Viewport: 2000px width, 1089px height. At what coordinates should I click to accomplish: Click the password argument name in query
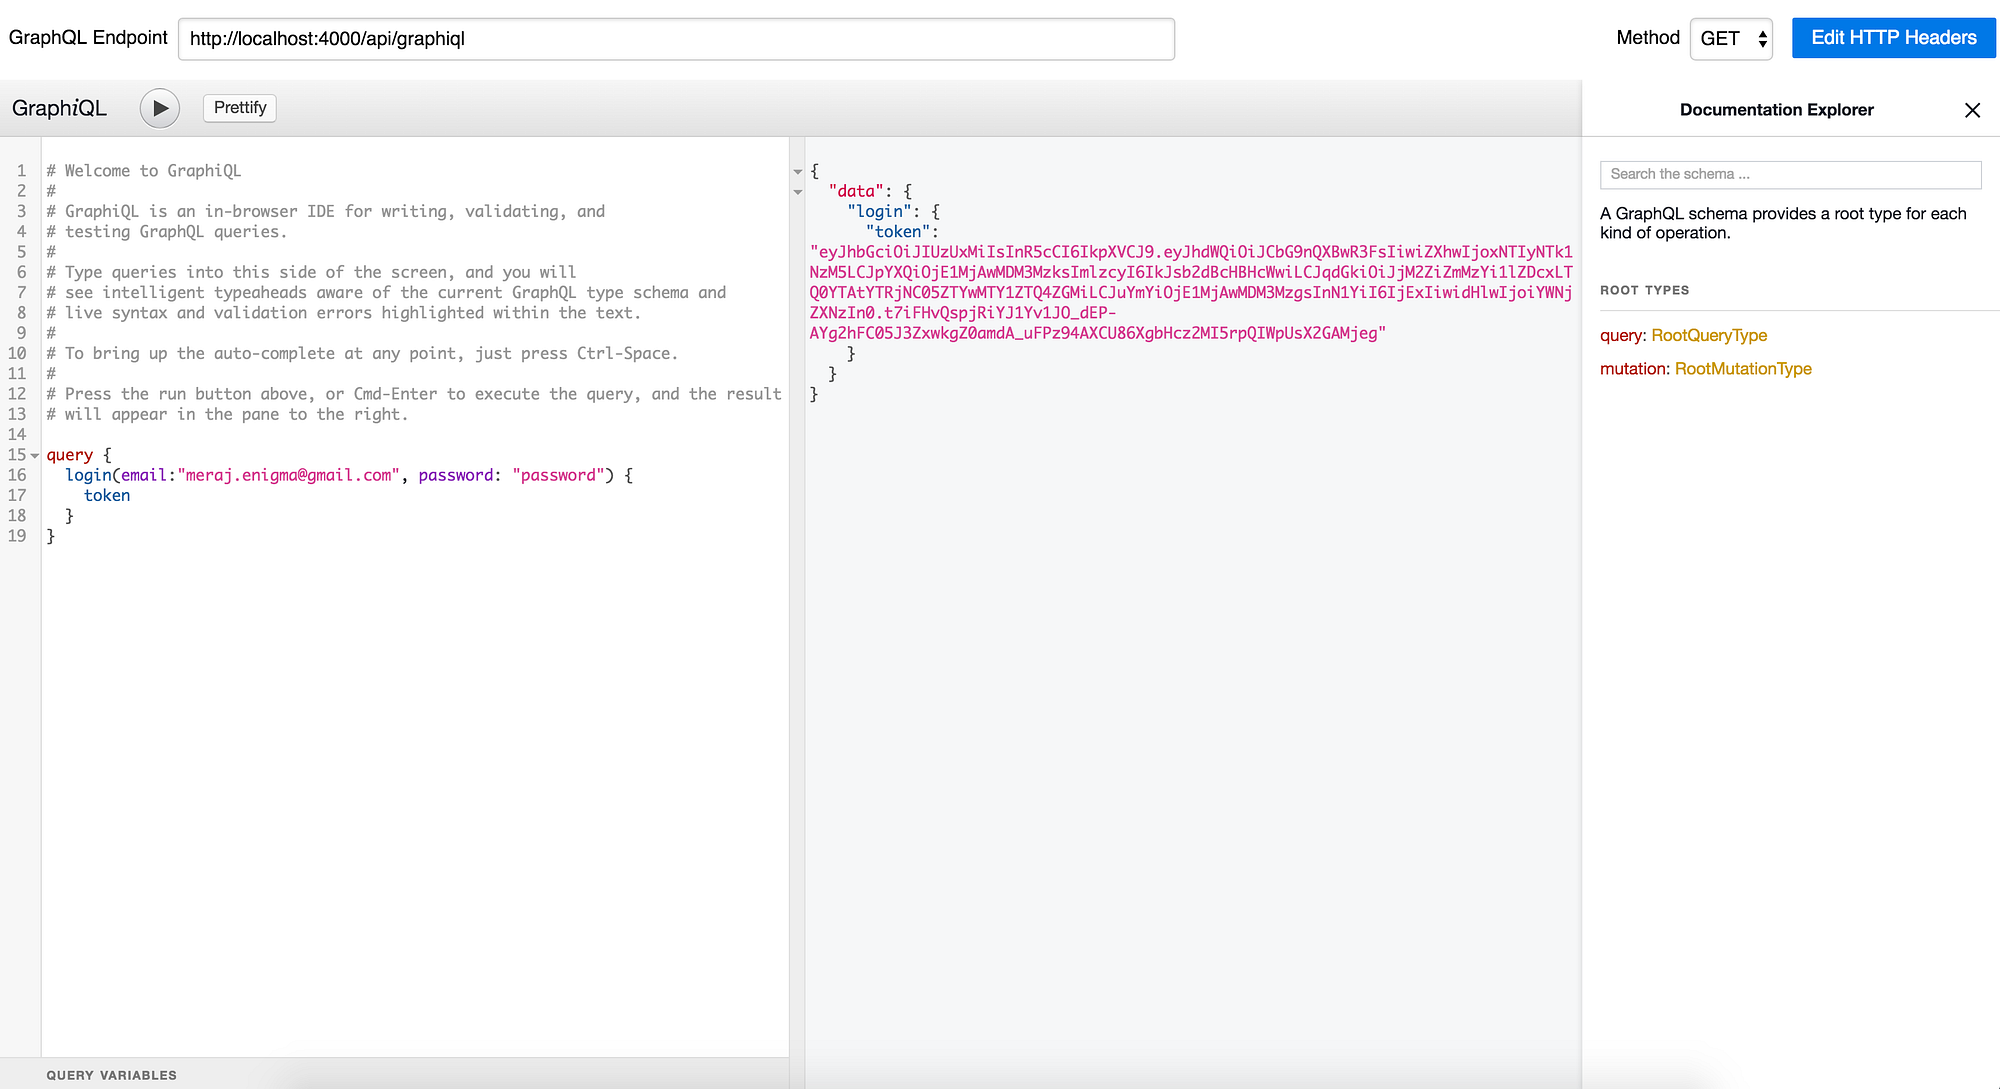(x=456, y=475)
